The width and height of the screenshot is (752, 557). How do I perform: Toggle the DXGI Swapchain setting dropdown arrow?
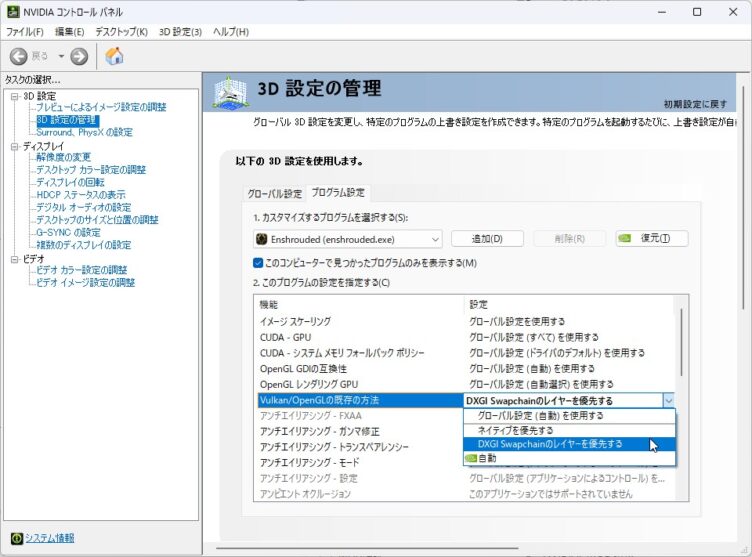669,400
